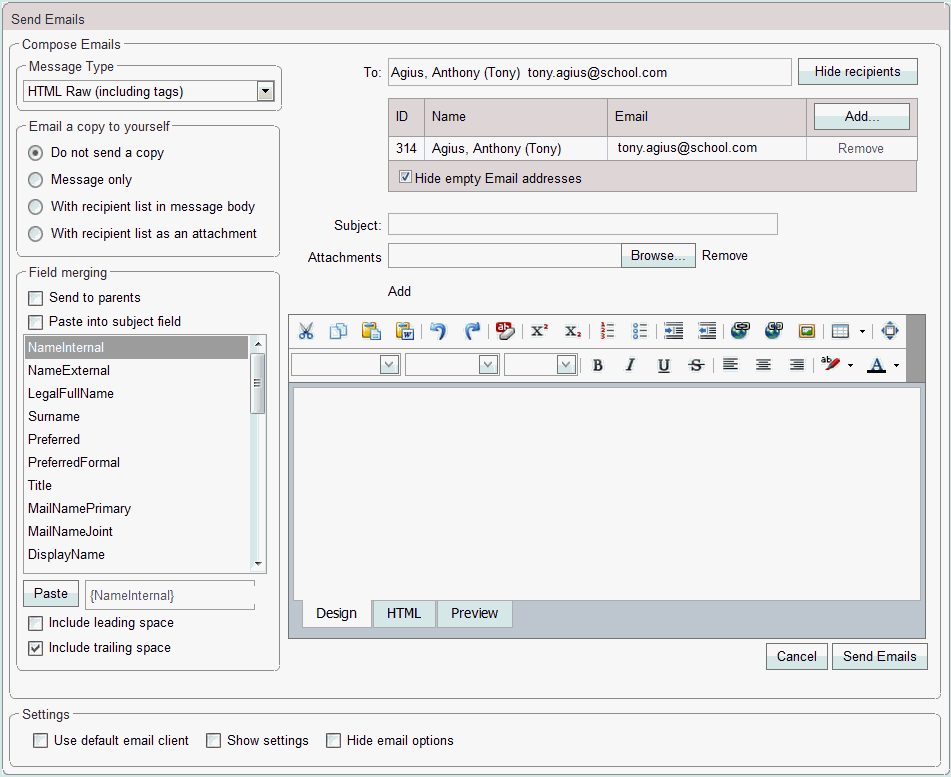The height and width of the screenshot is (777, 951).
Task: Enable 'Show settings' checkbox
Action: [213, 741]
